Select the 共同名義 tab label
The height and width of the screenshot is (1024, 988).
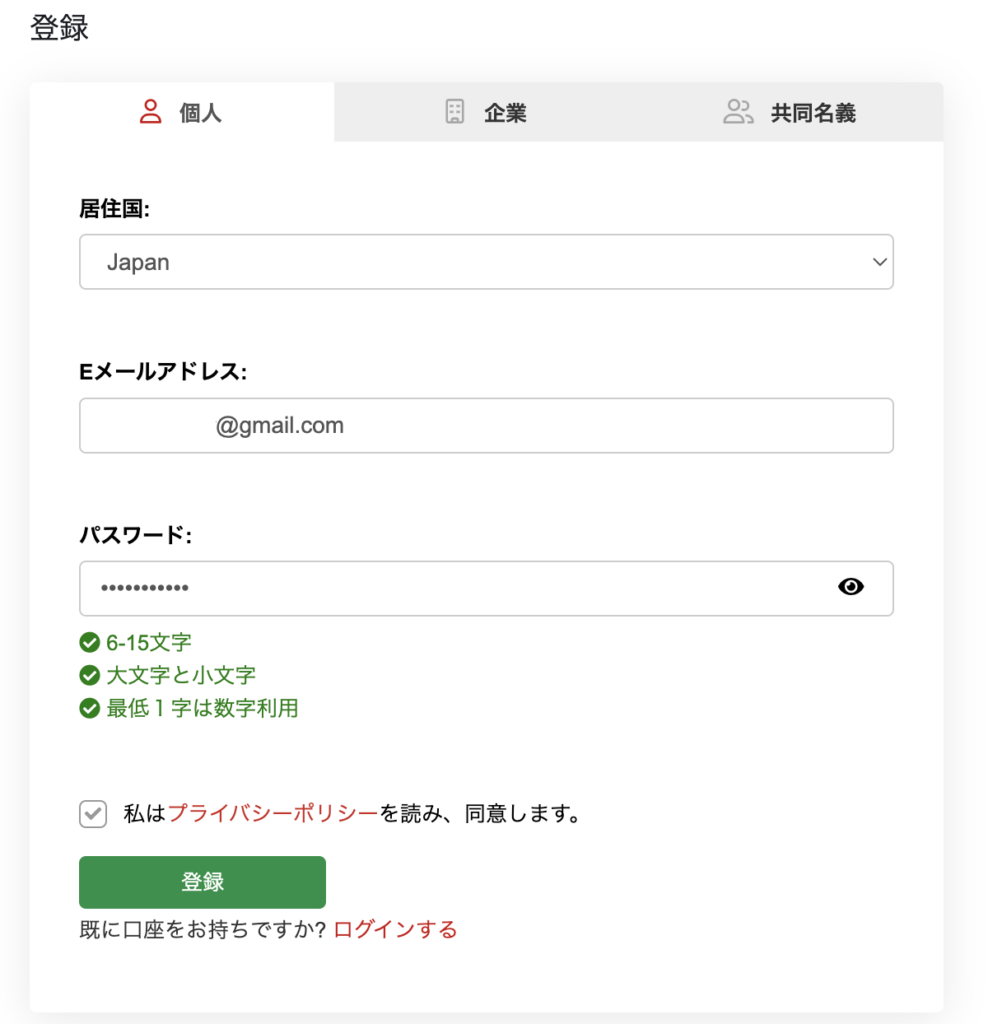(812, 113)
